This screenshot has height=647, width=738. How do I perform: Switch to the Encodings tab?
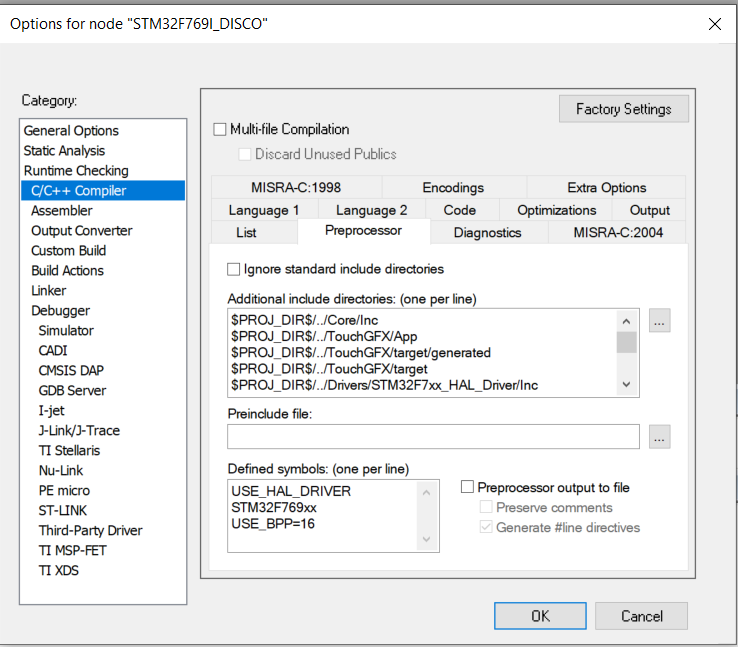coord(453,187)
